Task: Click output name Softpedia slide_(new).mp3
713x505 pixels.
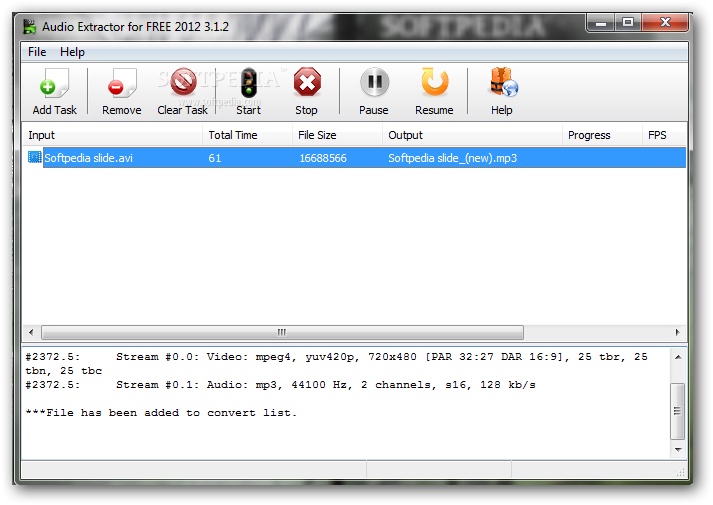Action: [x=452, y=158]
